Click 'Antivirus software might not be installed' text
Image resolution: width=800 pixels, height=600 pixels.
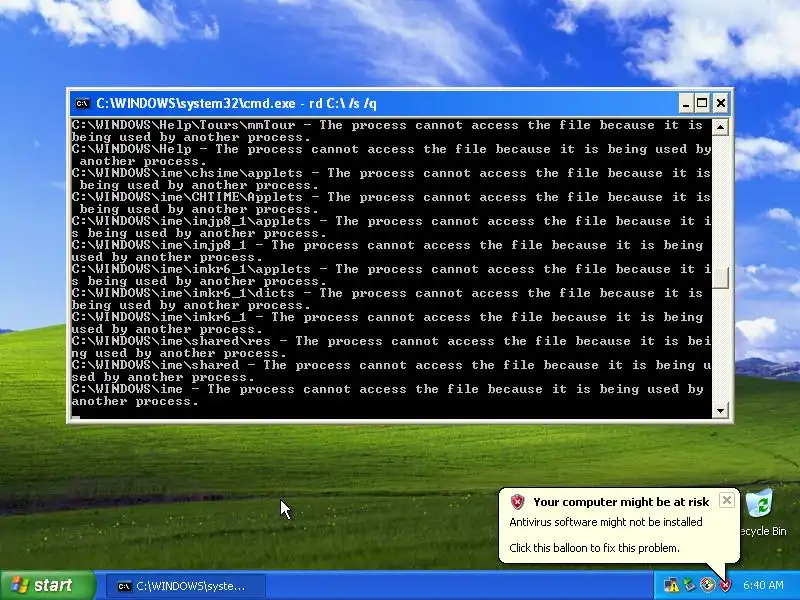(x=606, y=522)
